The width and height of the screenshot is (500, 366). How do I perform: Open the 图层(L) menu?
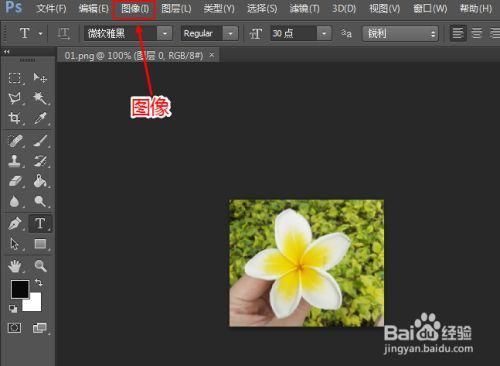tap(176, 8)
